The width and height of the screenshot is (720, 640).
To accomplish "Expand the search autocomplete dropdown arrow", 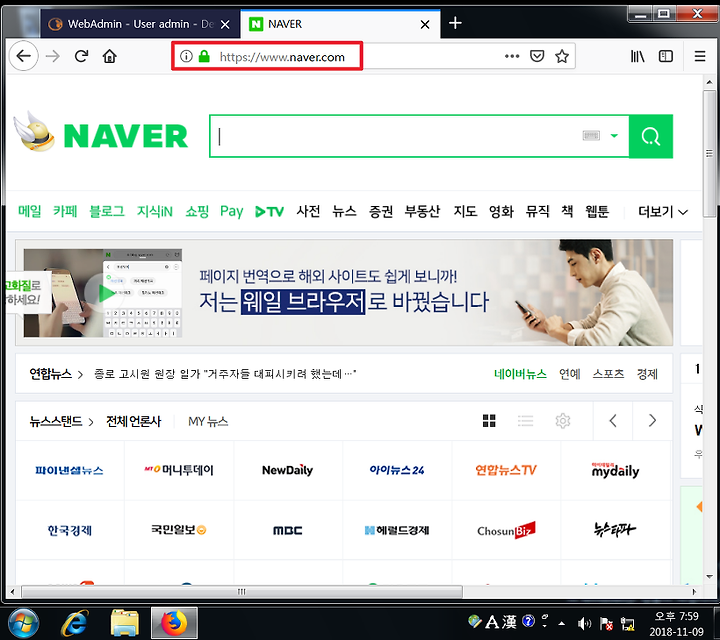I will pos(614,135).
